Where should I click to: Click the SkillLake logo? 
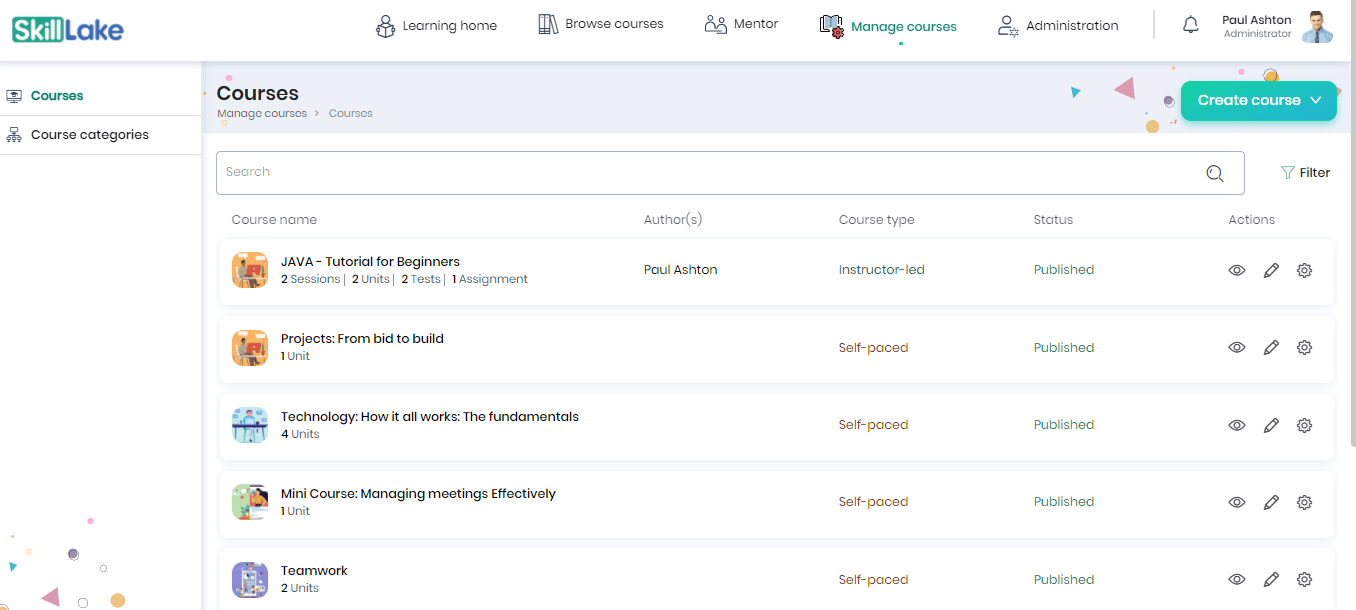coord(68,30)
